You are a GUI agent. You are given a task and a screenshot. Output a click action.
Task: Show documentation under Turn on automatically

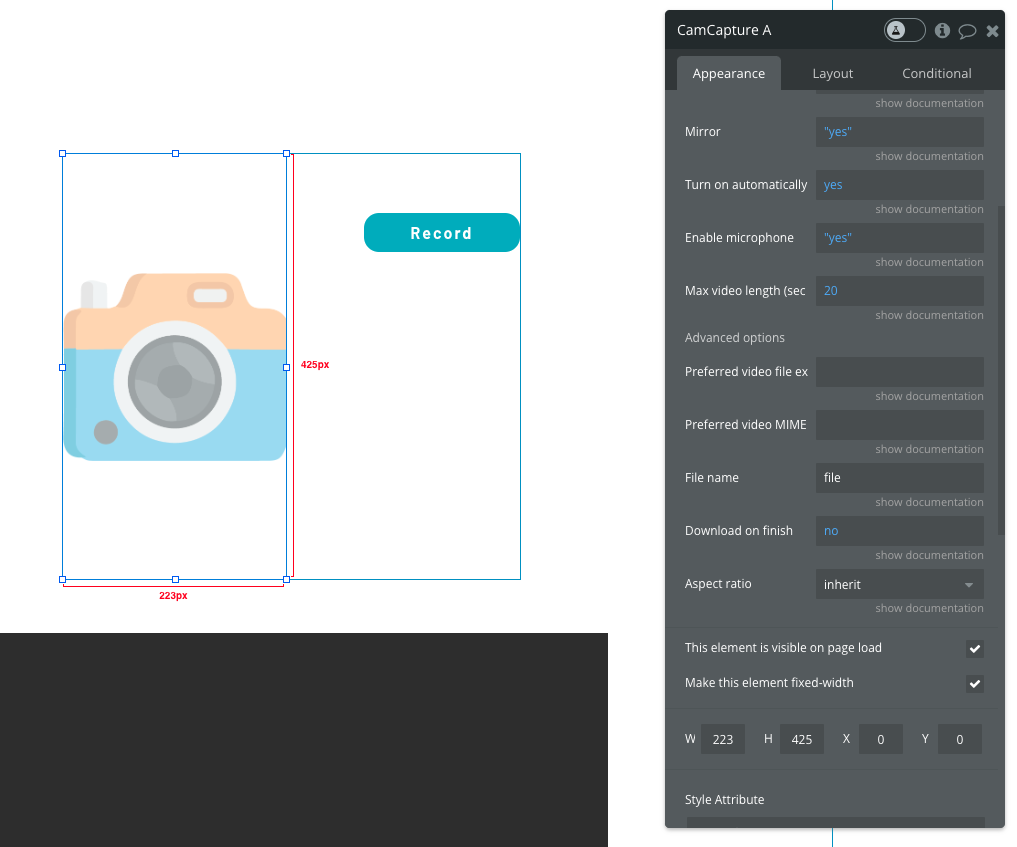coord(929,209)
